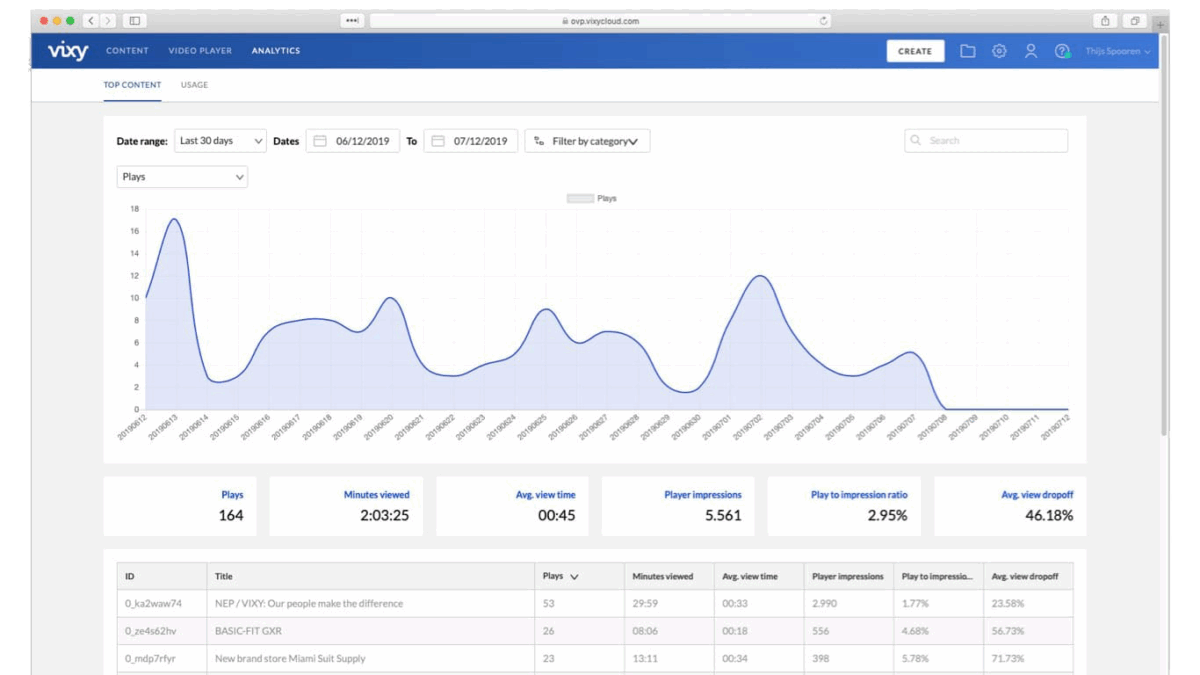Click the reader dots button near address bar
1200x675 pixels.
tap(352, 20)
